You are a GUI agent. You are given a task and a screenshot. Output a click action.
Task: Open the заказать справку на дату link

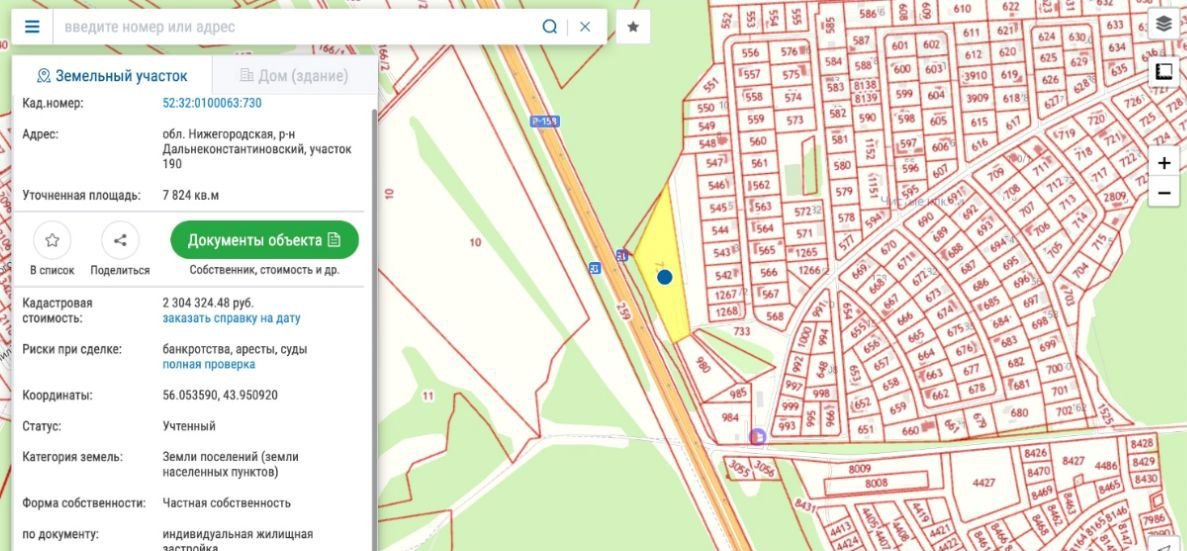point(231,318)
